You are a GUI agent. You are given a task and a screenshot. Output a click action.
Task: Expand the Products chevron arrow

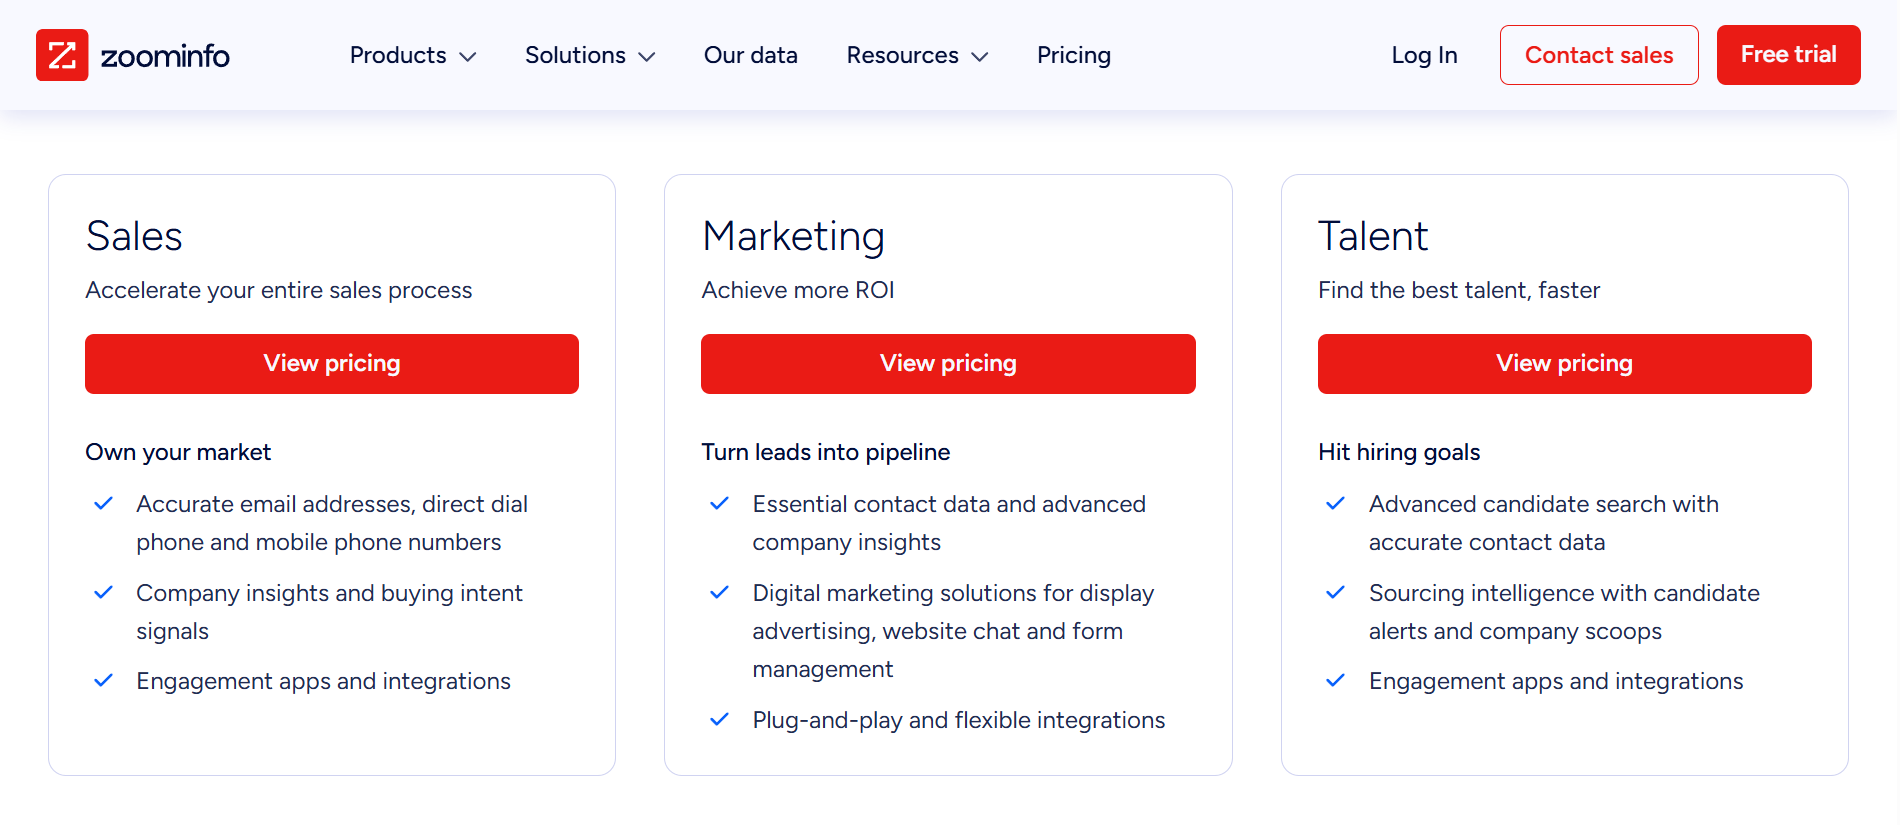tap(467, 57)
